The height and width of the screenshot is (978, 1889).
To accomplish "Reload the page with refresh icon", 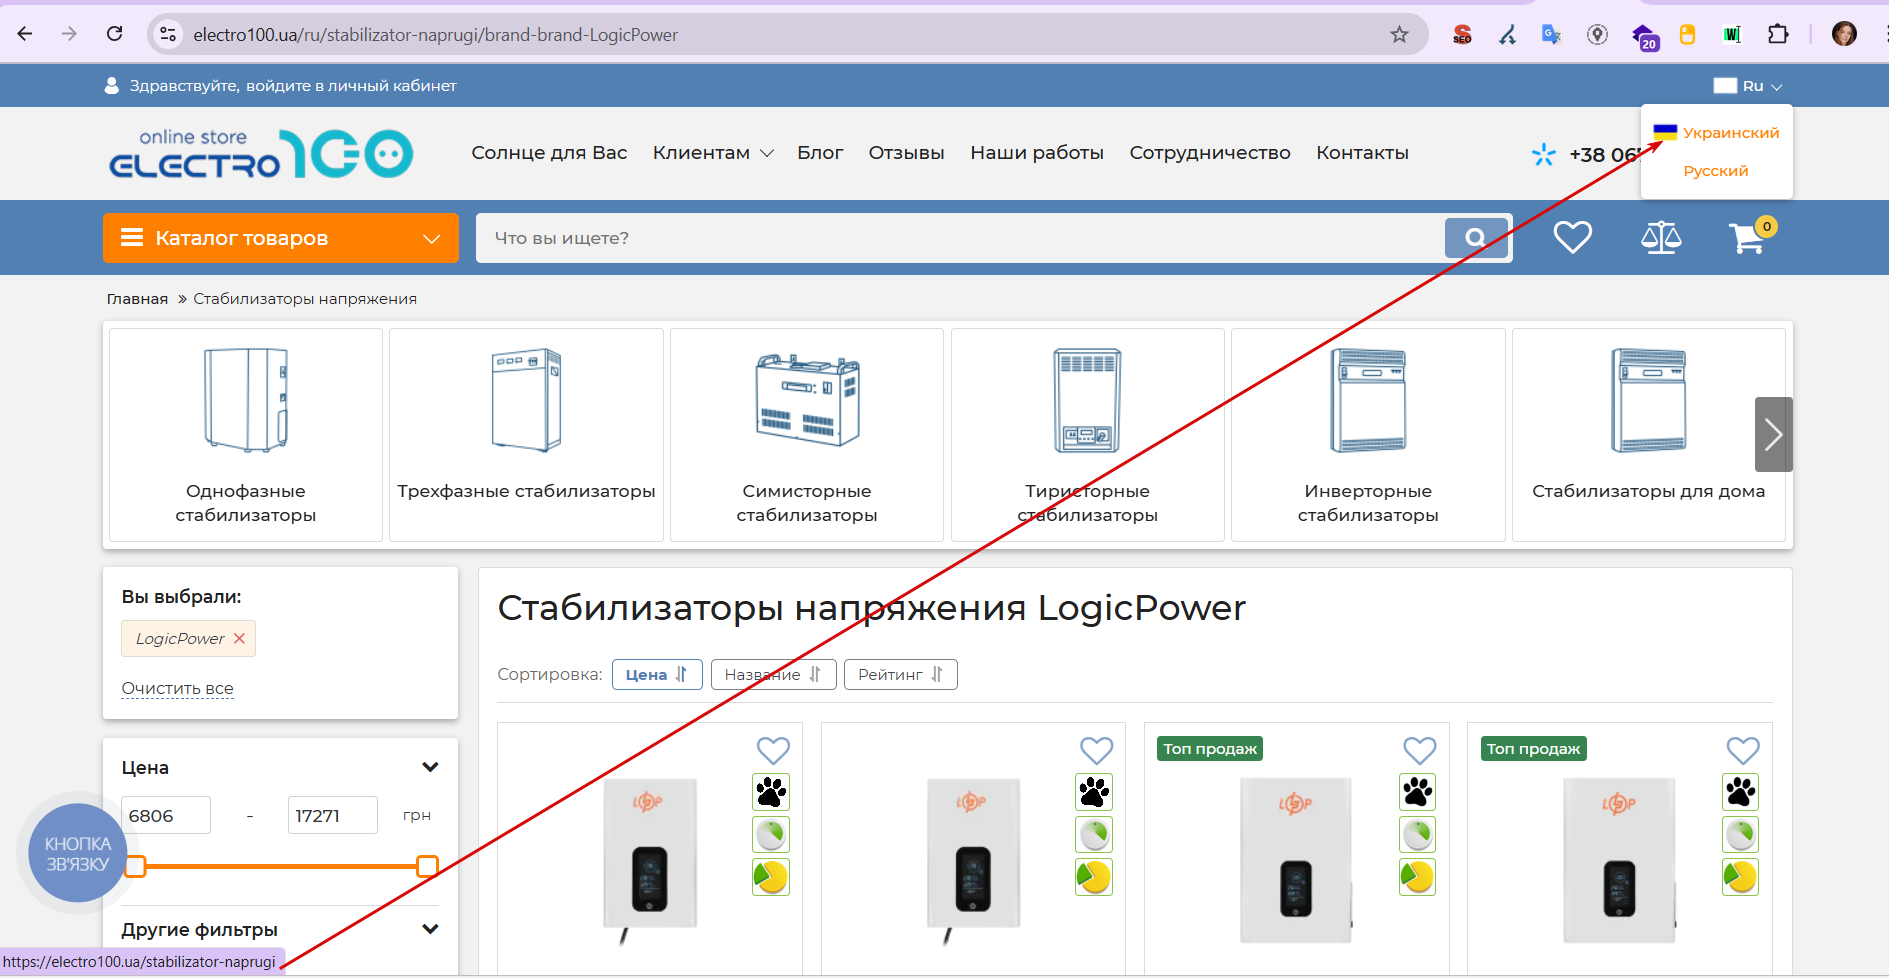I will (x=114, y=34).
